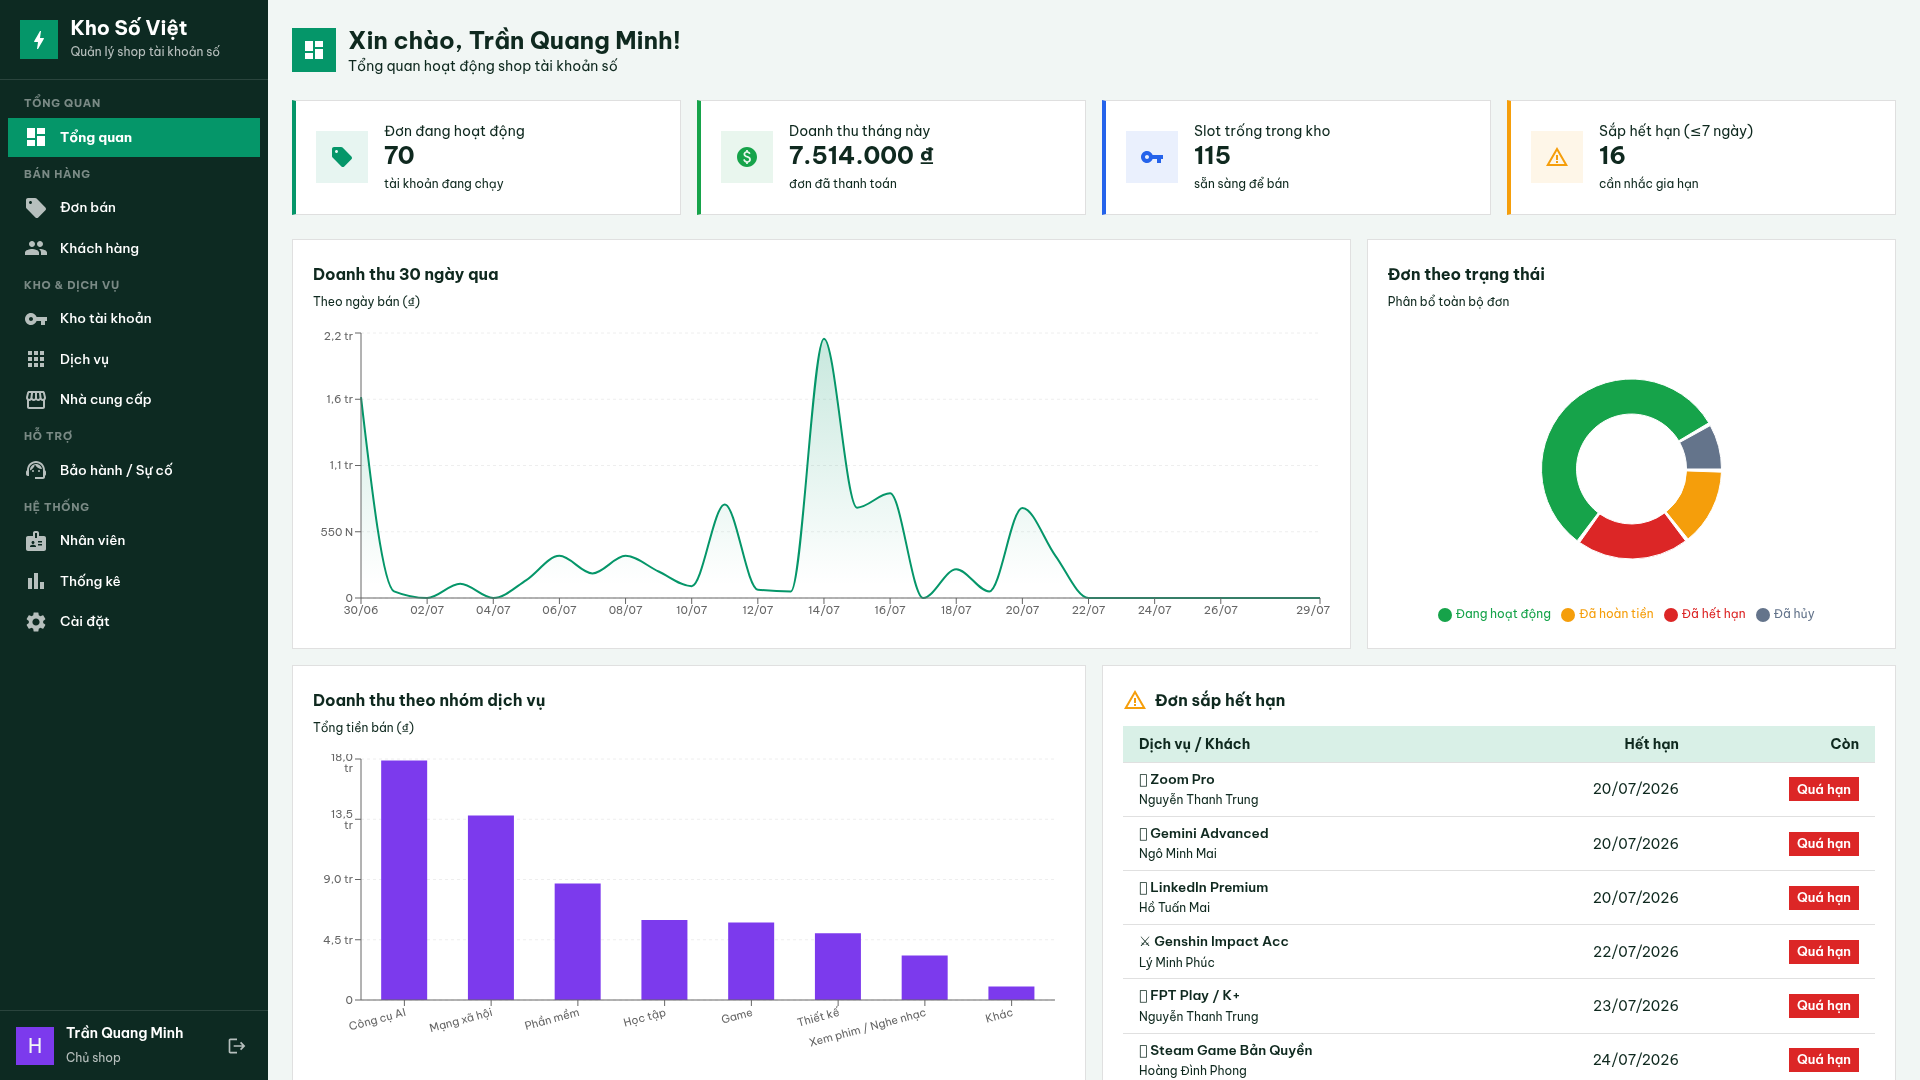Viewport: 1920px width, 1080px height.
Task: Open the Gemini Advanced order row
Action: pos(1498,843)
